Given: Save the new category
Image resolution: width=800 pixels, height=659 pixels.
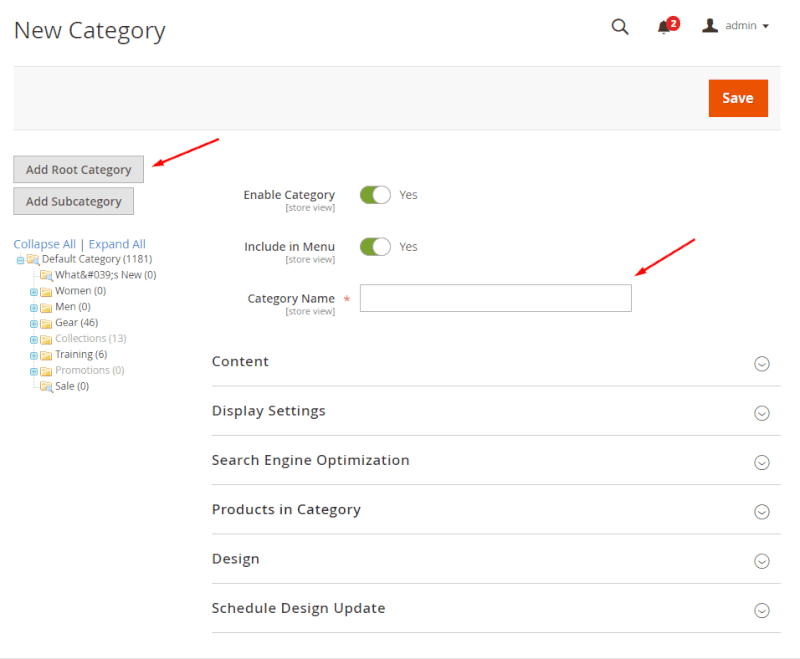Looking at the screenshot, I should (x=738, y=98).
